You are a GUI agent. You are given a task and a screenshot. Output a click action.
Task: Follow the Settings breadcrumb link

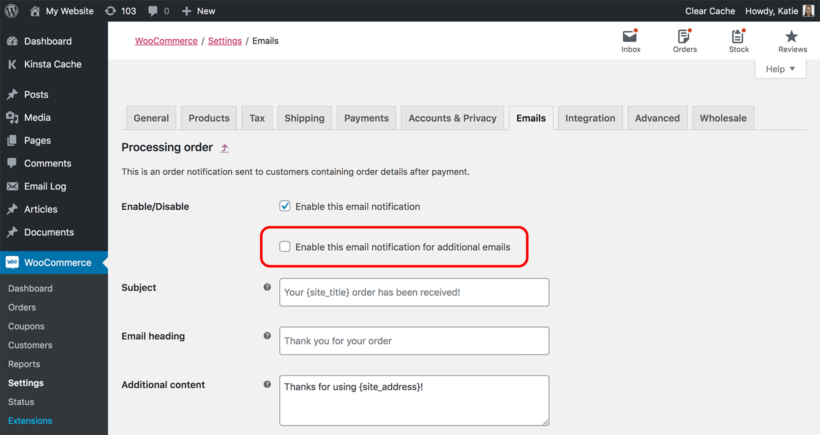click(225, 41)
